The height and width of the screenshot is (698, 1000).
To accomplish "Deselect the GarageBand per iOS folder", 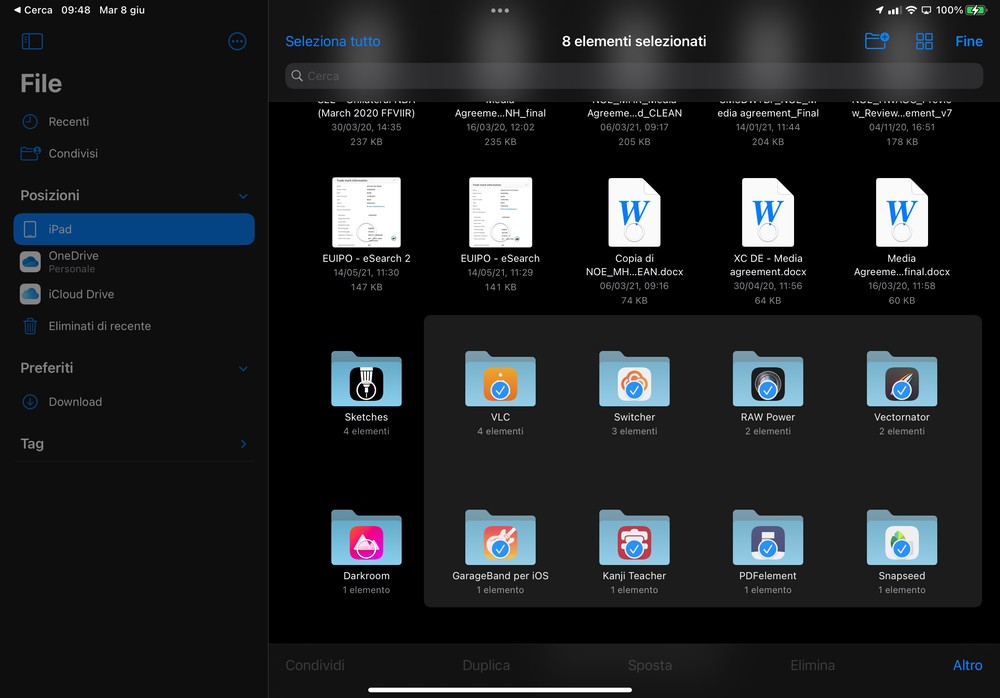I will pos(500,548).
